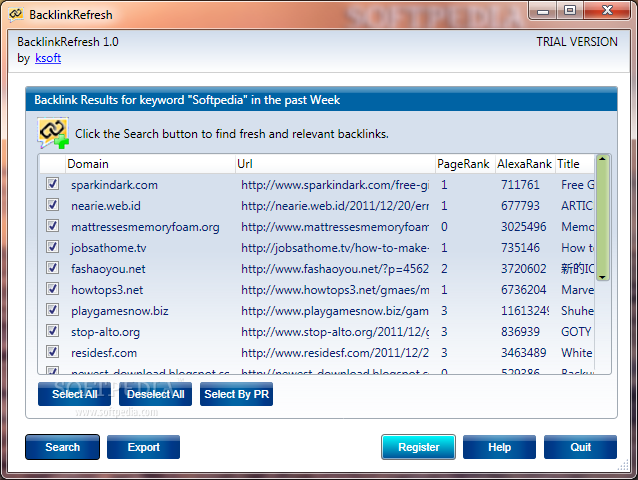The image size is (638, 480).
Task: Click the green vertical scrollbar thumb
Action: click(x=603, y=218)
